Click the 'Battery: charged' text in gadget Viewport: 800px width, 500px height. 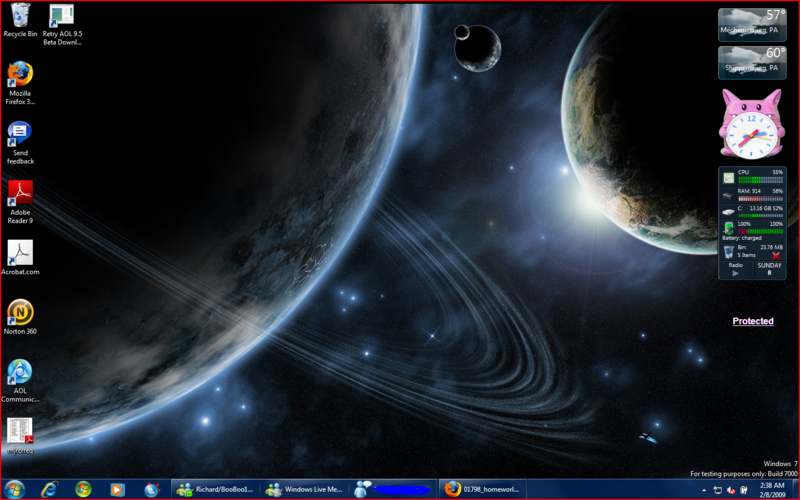[x=742, y=238]
